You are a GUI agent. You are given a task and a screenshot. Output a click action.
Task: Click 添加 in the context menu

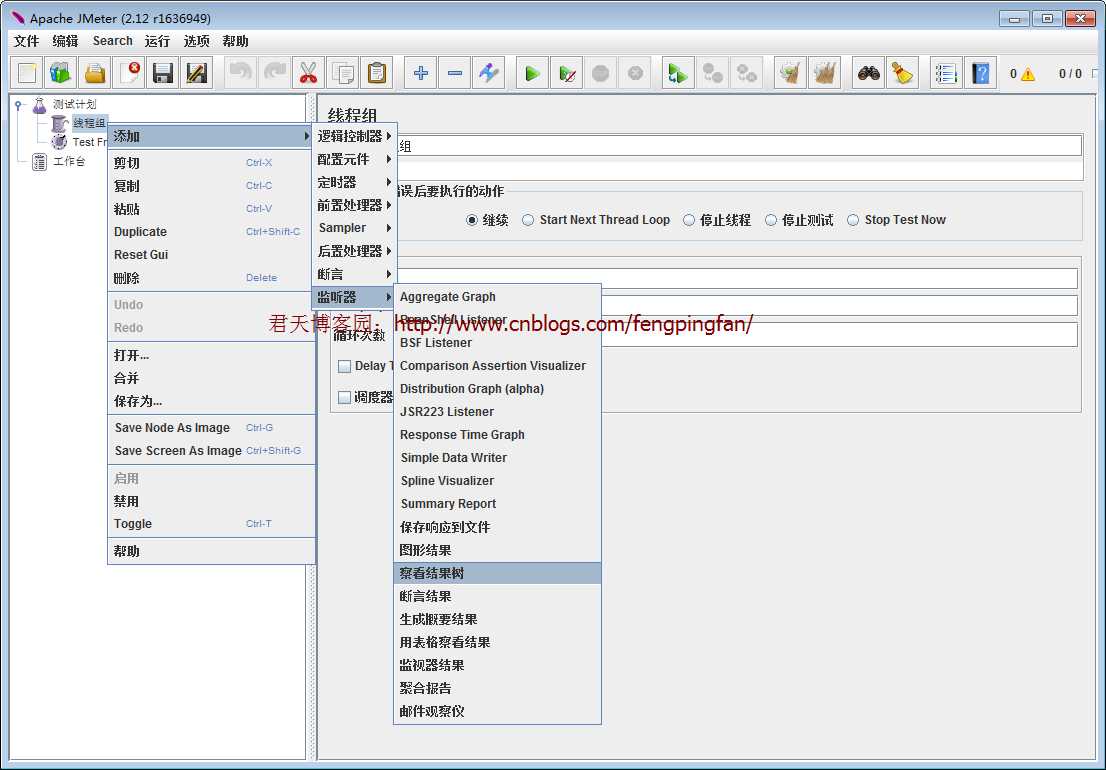pos(211,136)
